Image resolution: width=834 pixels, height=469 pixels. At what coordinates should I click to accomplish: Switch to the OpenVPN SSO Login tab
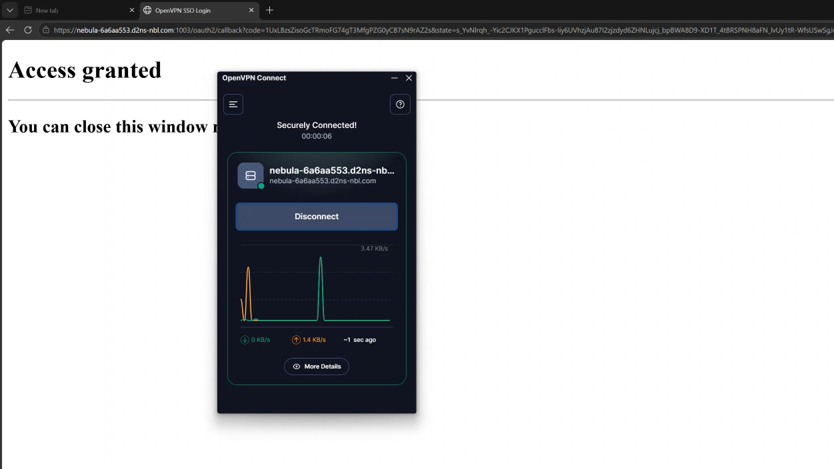click(198, 10)
